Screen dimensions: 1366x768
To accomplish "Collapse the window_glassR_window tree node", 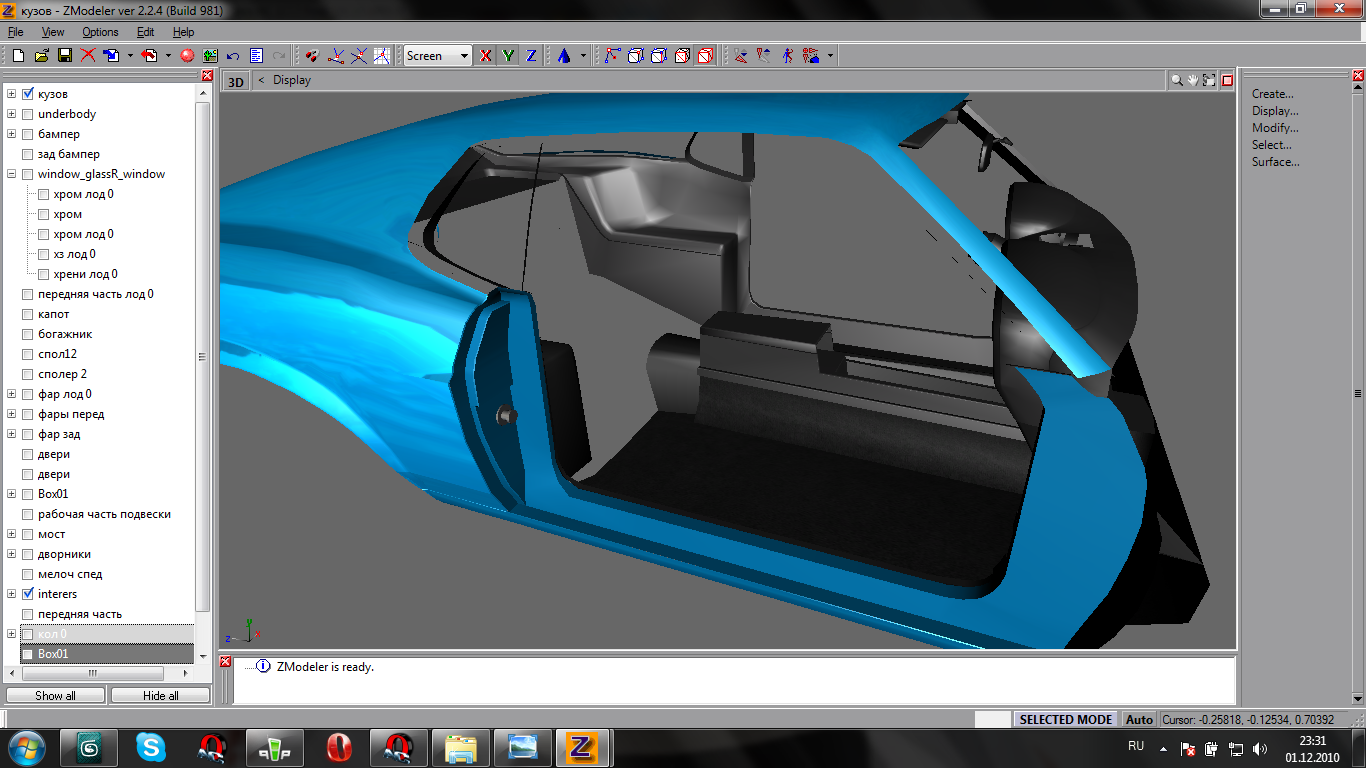I will pos(11,174).
